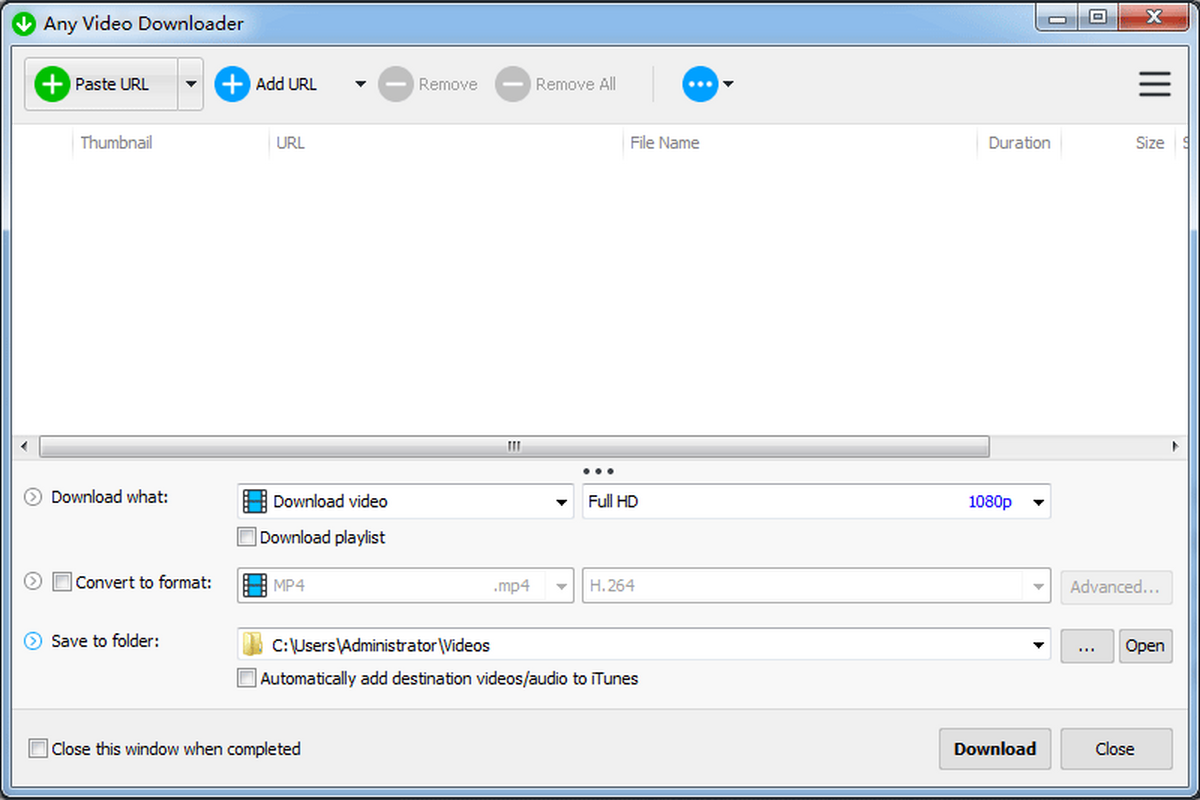
Task: Expand the Add URL dropdown arrow
Action: 361,84
